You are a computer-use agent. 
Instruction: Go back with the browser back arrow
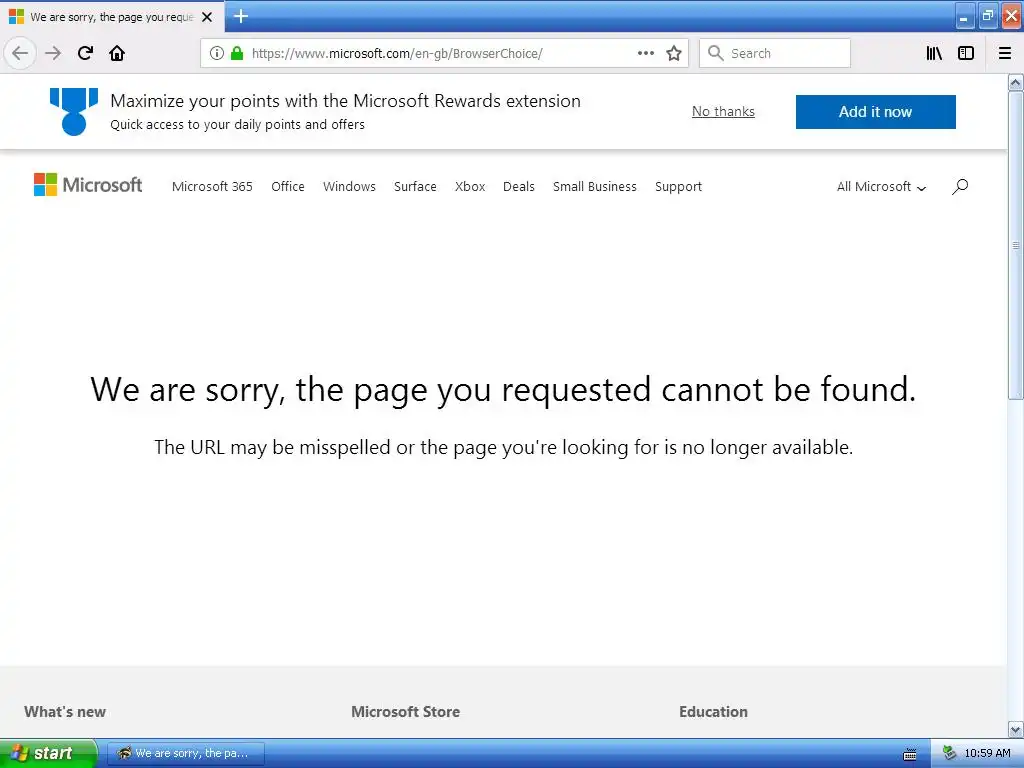pos(20,53)
